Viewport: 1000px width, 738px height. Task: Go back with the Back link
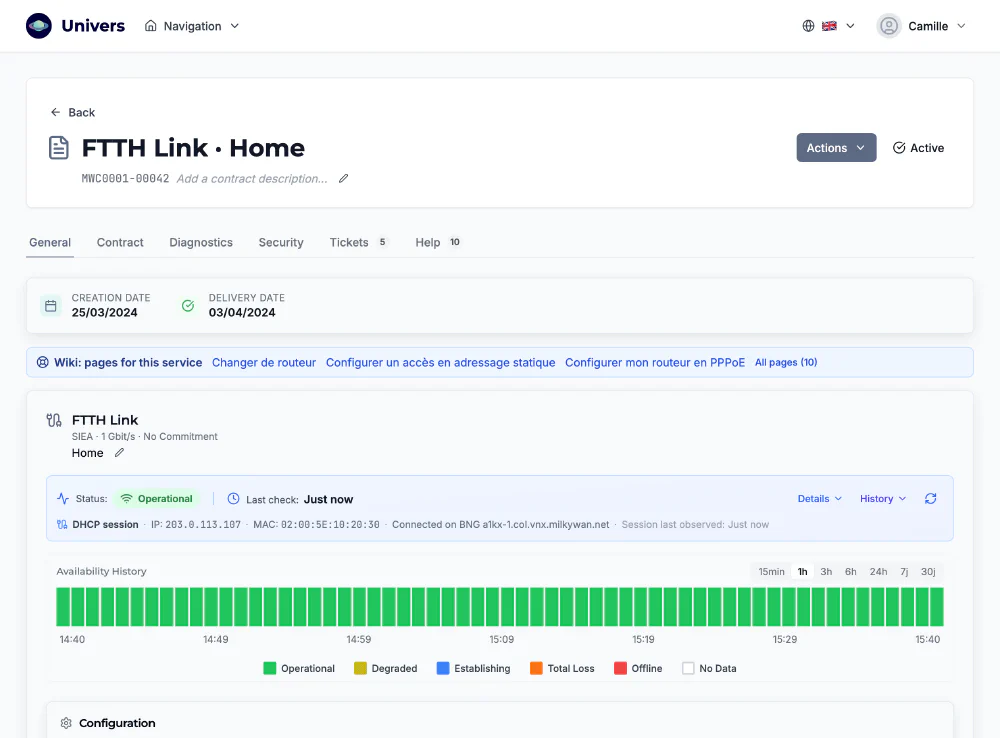[x=73, y=112]
